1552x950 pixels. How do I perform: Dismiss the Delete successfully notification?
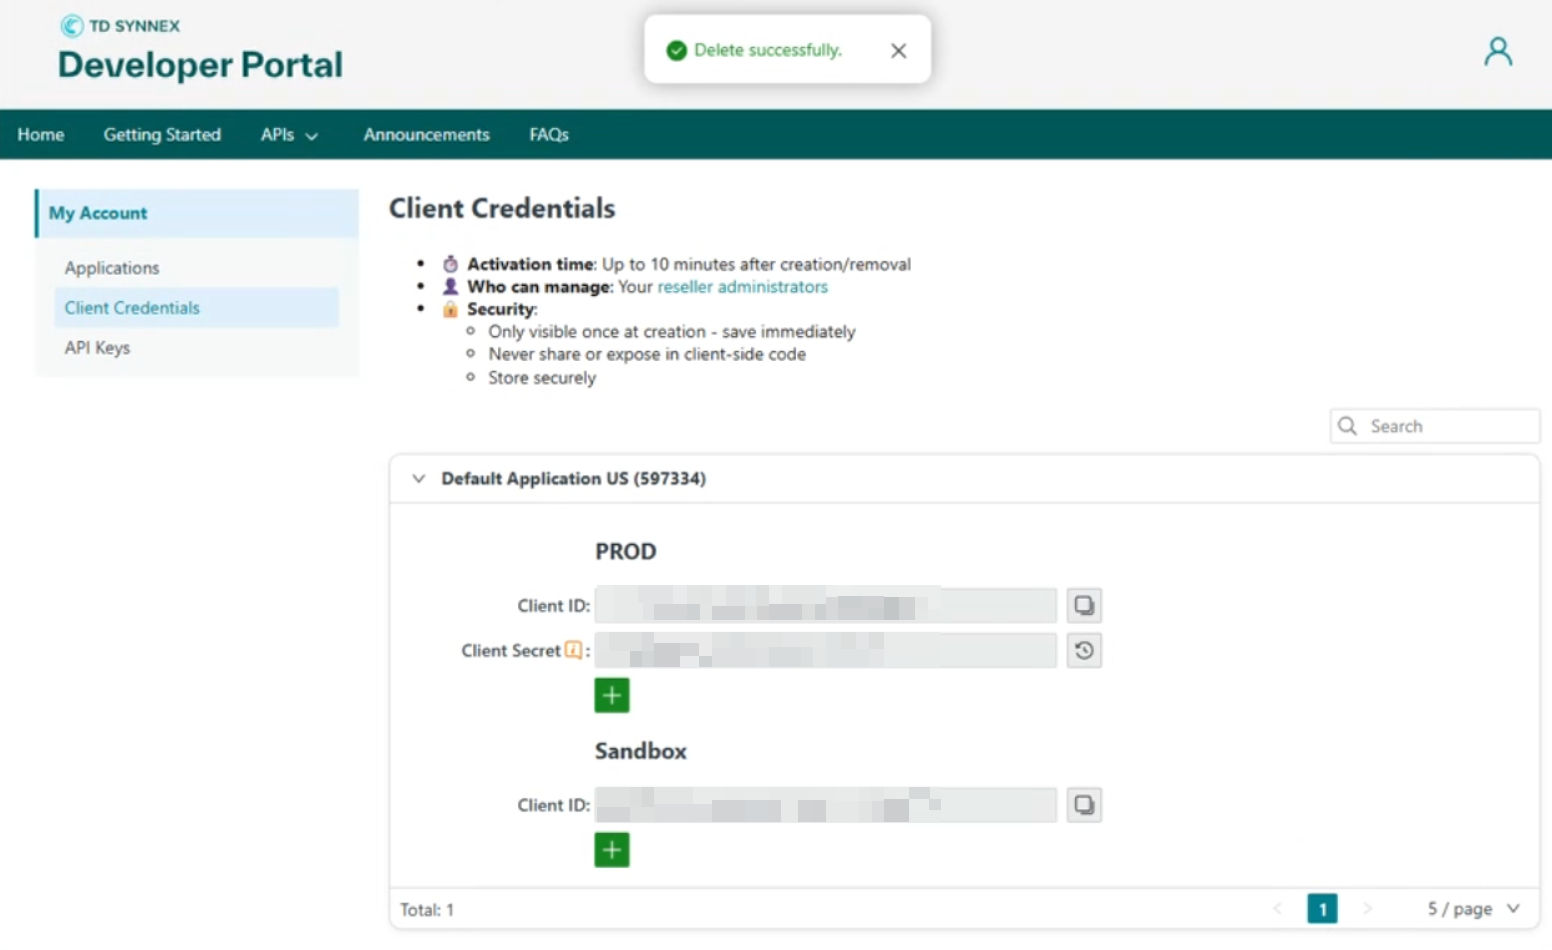(898, 51)
